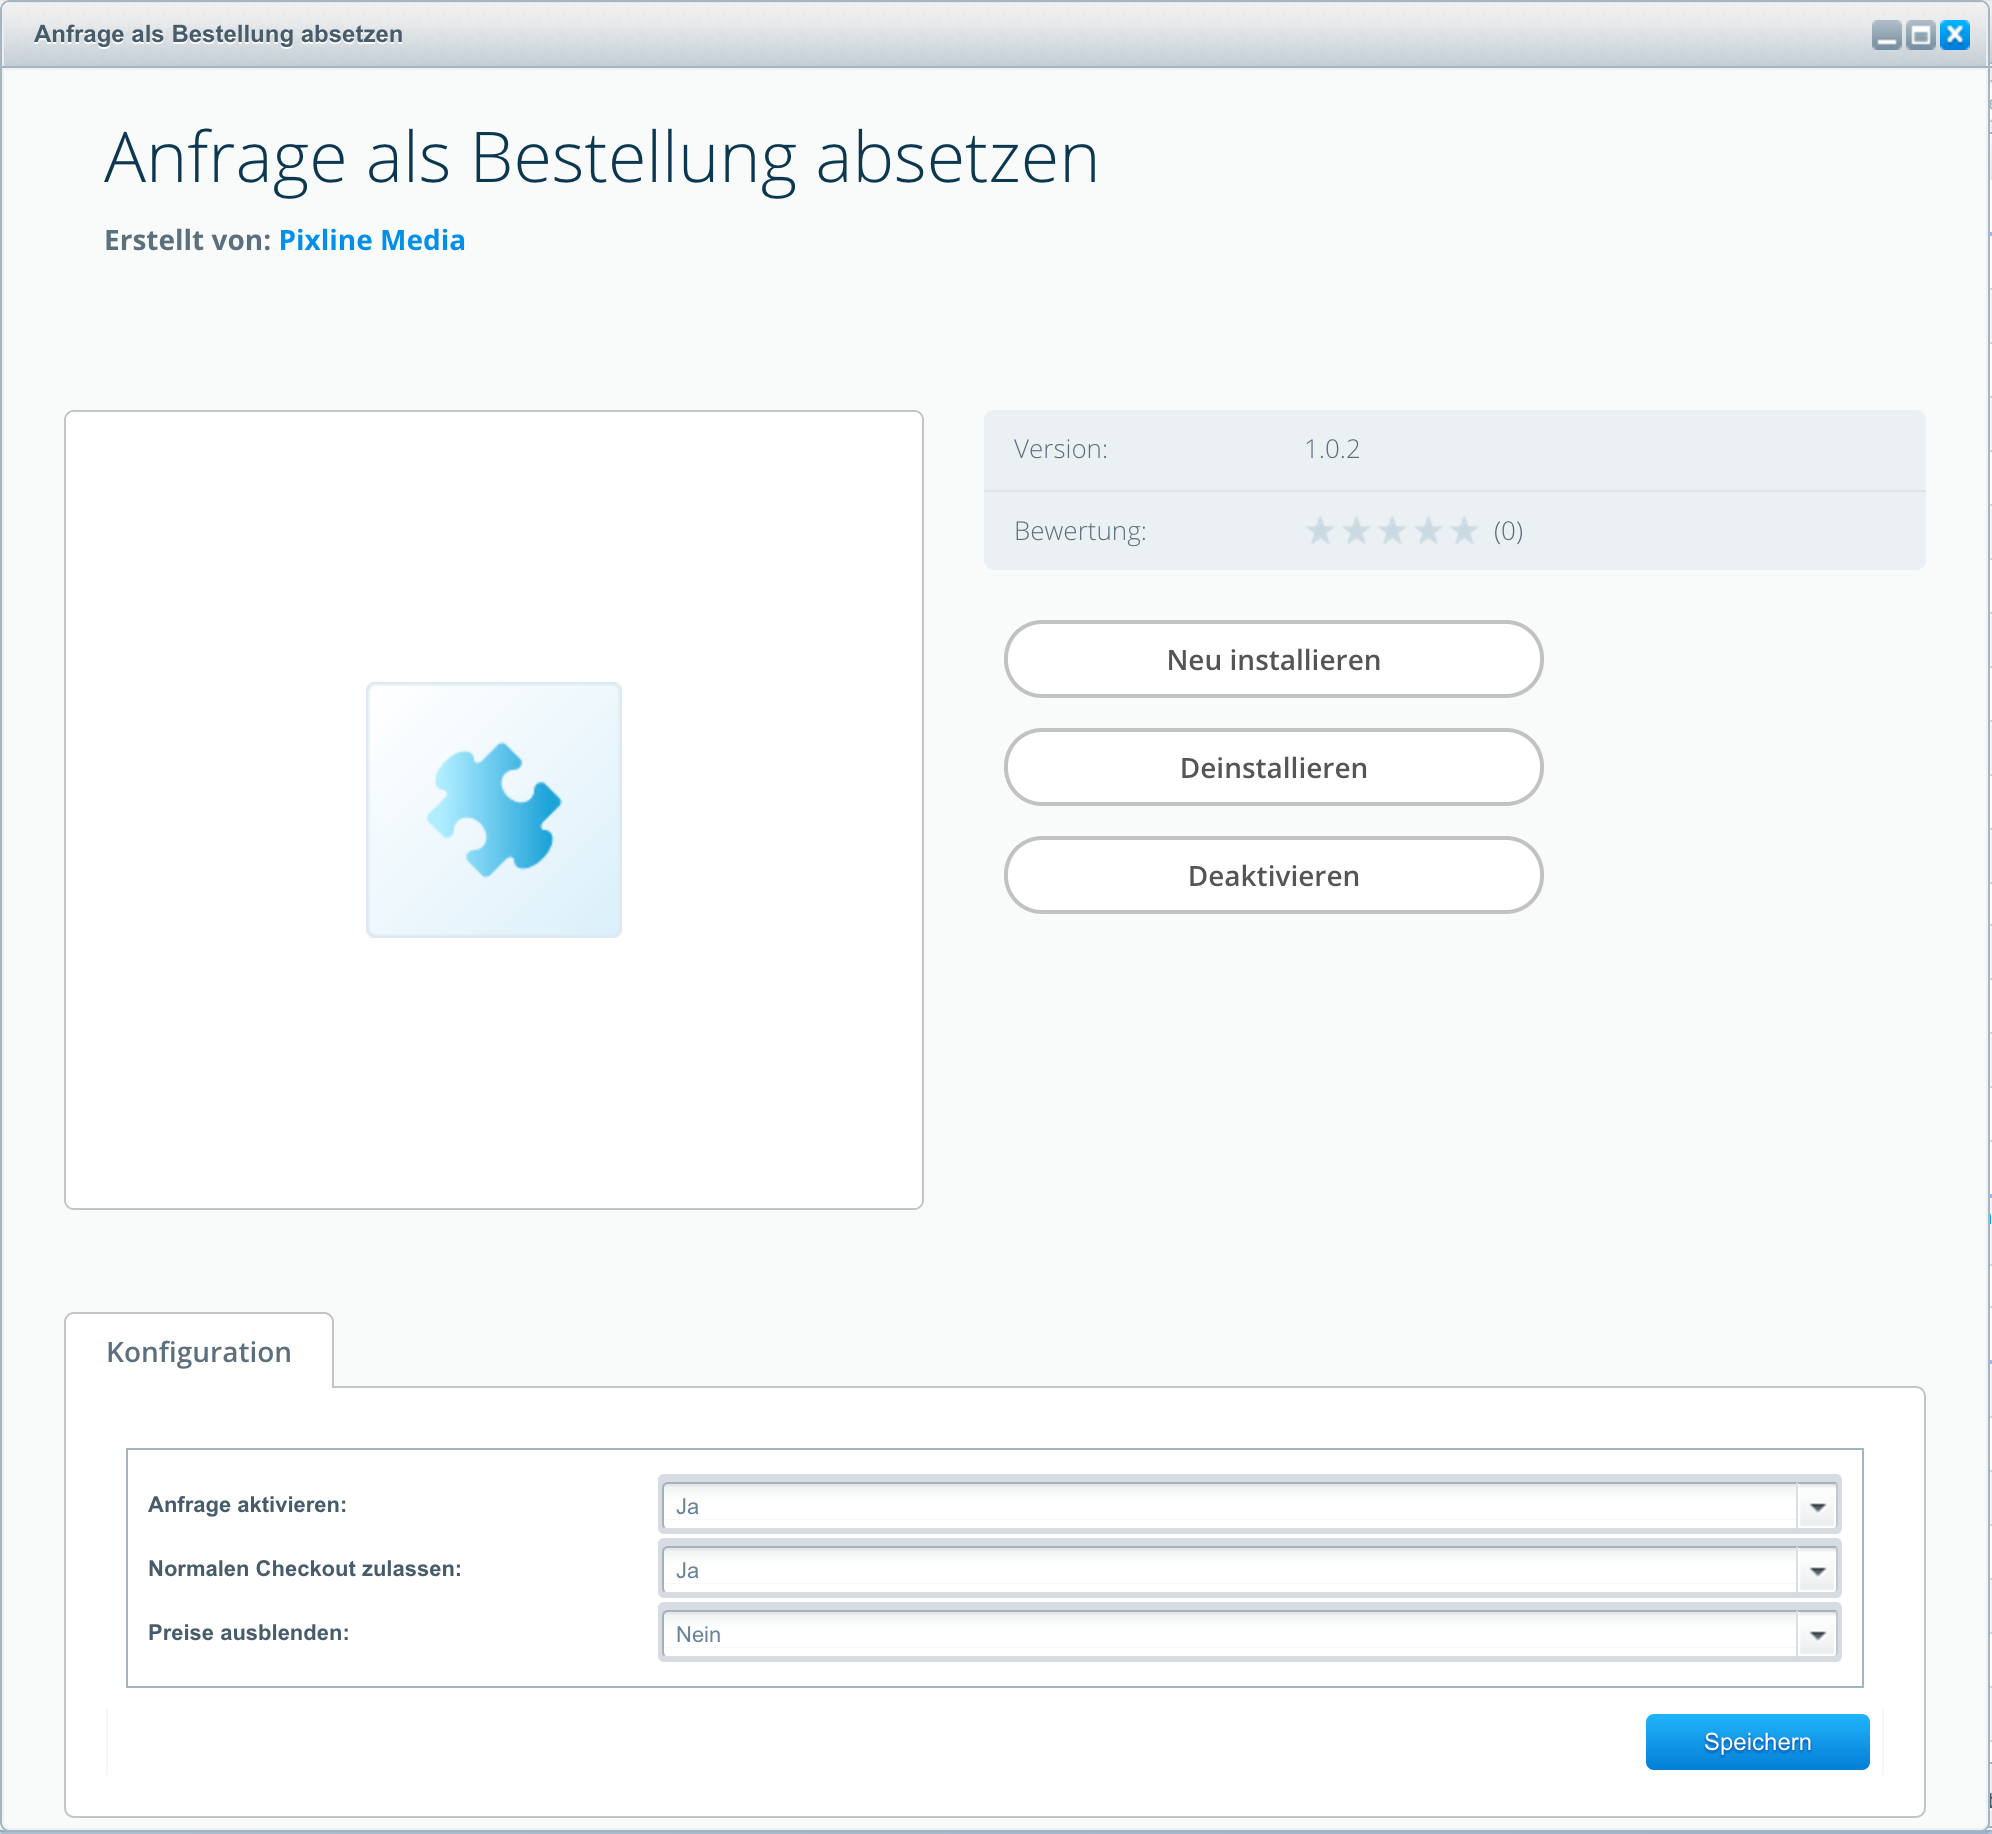Click the Bewertung: label

[x=1080, y=531]
